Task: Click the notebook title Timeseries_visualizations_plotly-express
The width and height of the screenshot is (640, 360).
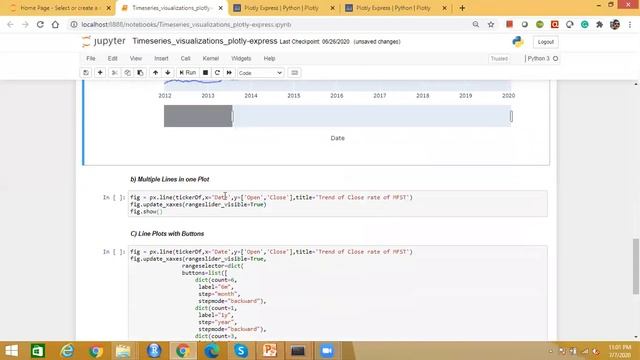Action: point(204,41)
